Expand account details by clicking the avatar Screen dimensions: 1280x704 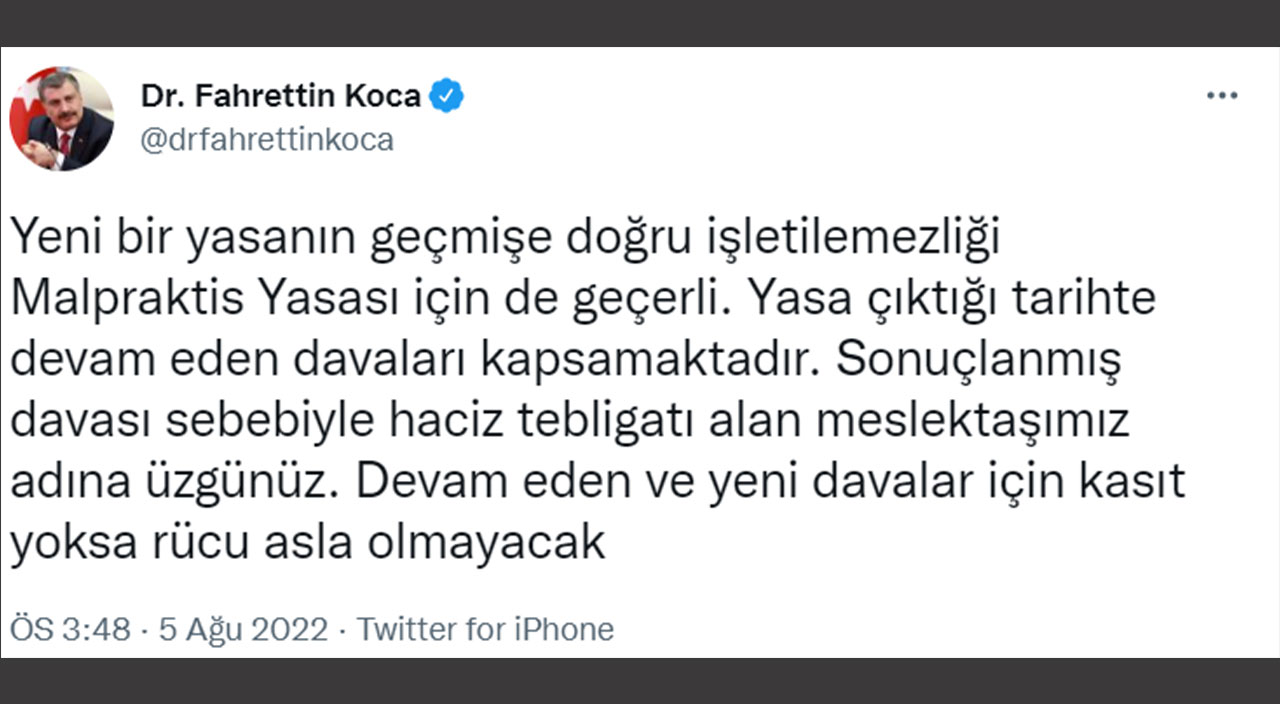click(64, 117)
